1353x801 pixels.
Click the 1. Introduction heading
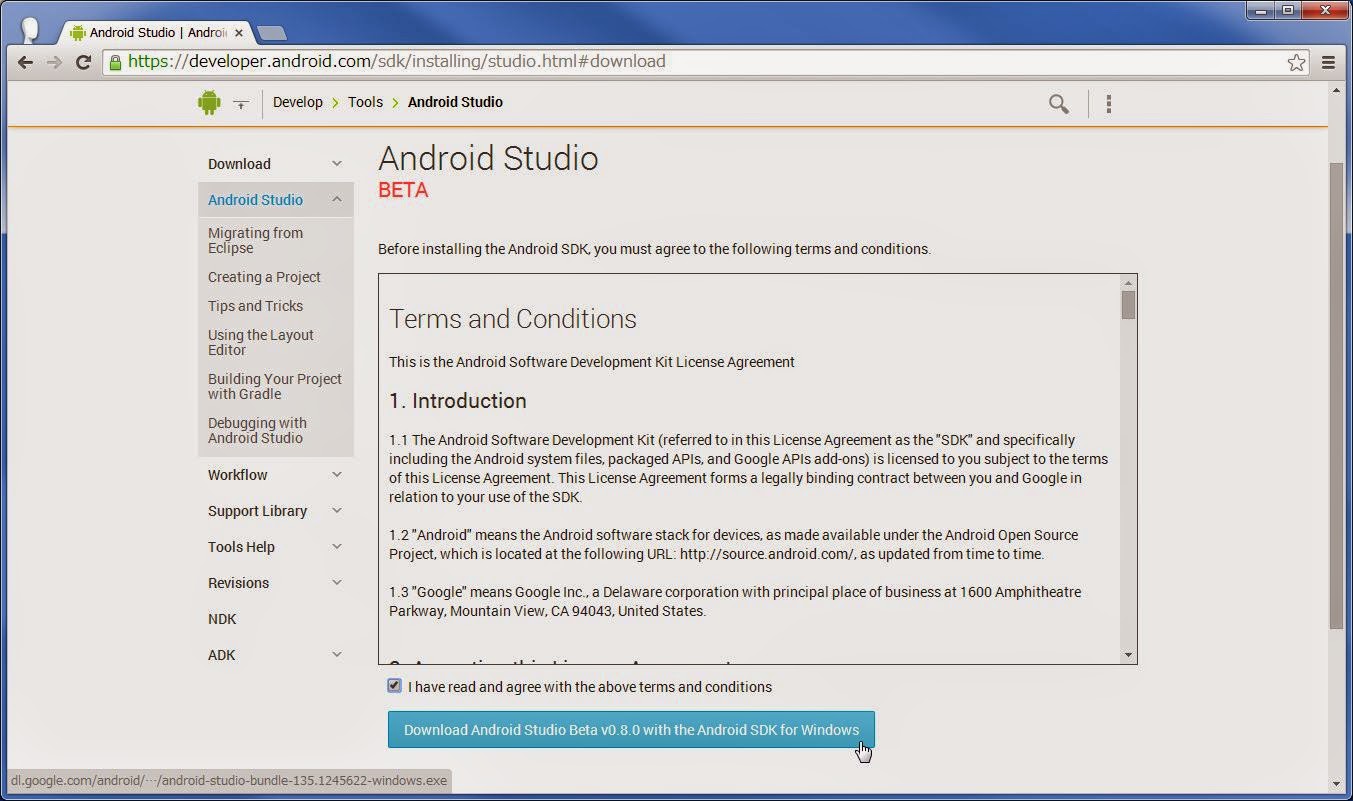pyautogui.click(x=458, y=401)
